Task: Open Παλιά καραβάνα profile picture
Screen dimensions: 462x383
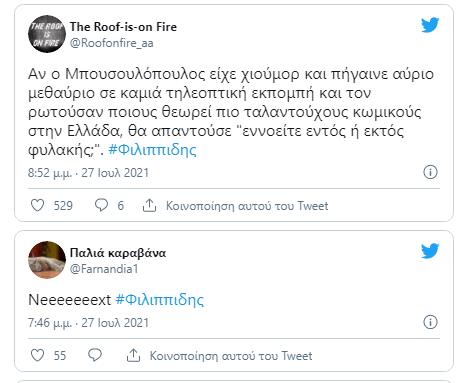Action: tap(47, 260)
